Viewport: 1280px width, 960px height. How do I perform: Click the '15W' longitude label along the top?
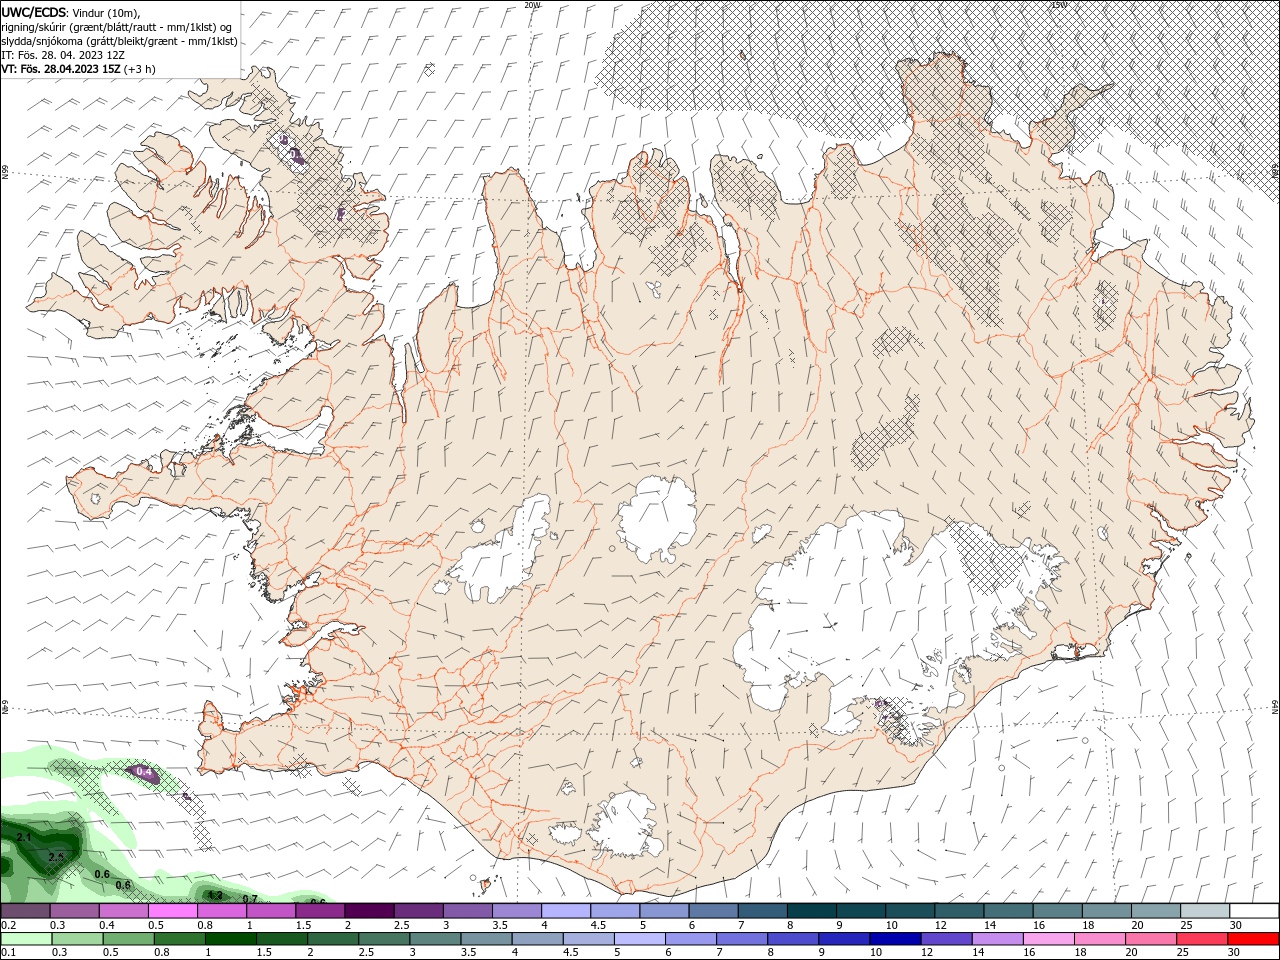click(1058, 5)
